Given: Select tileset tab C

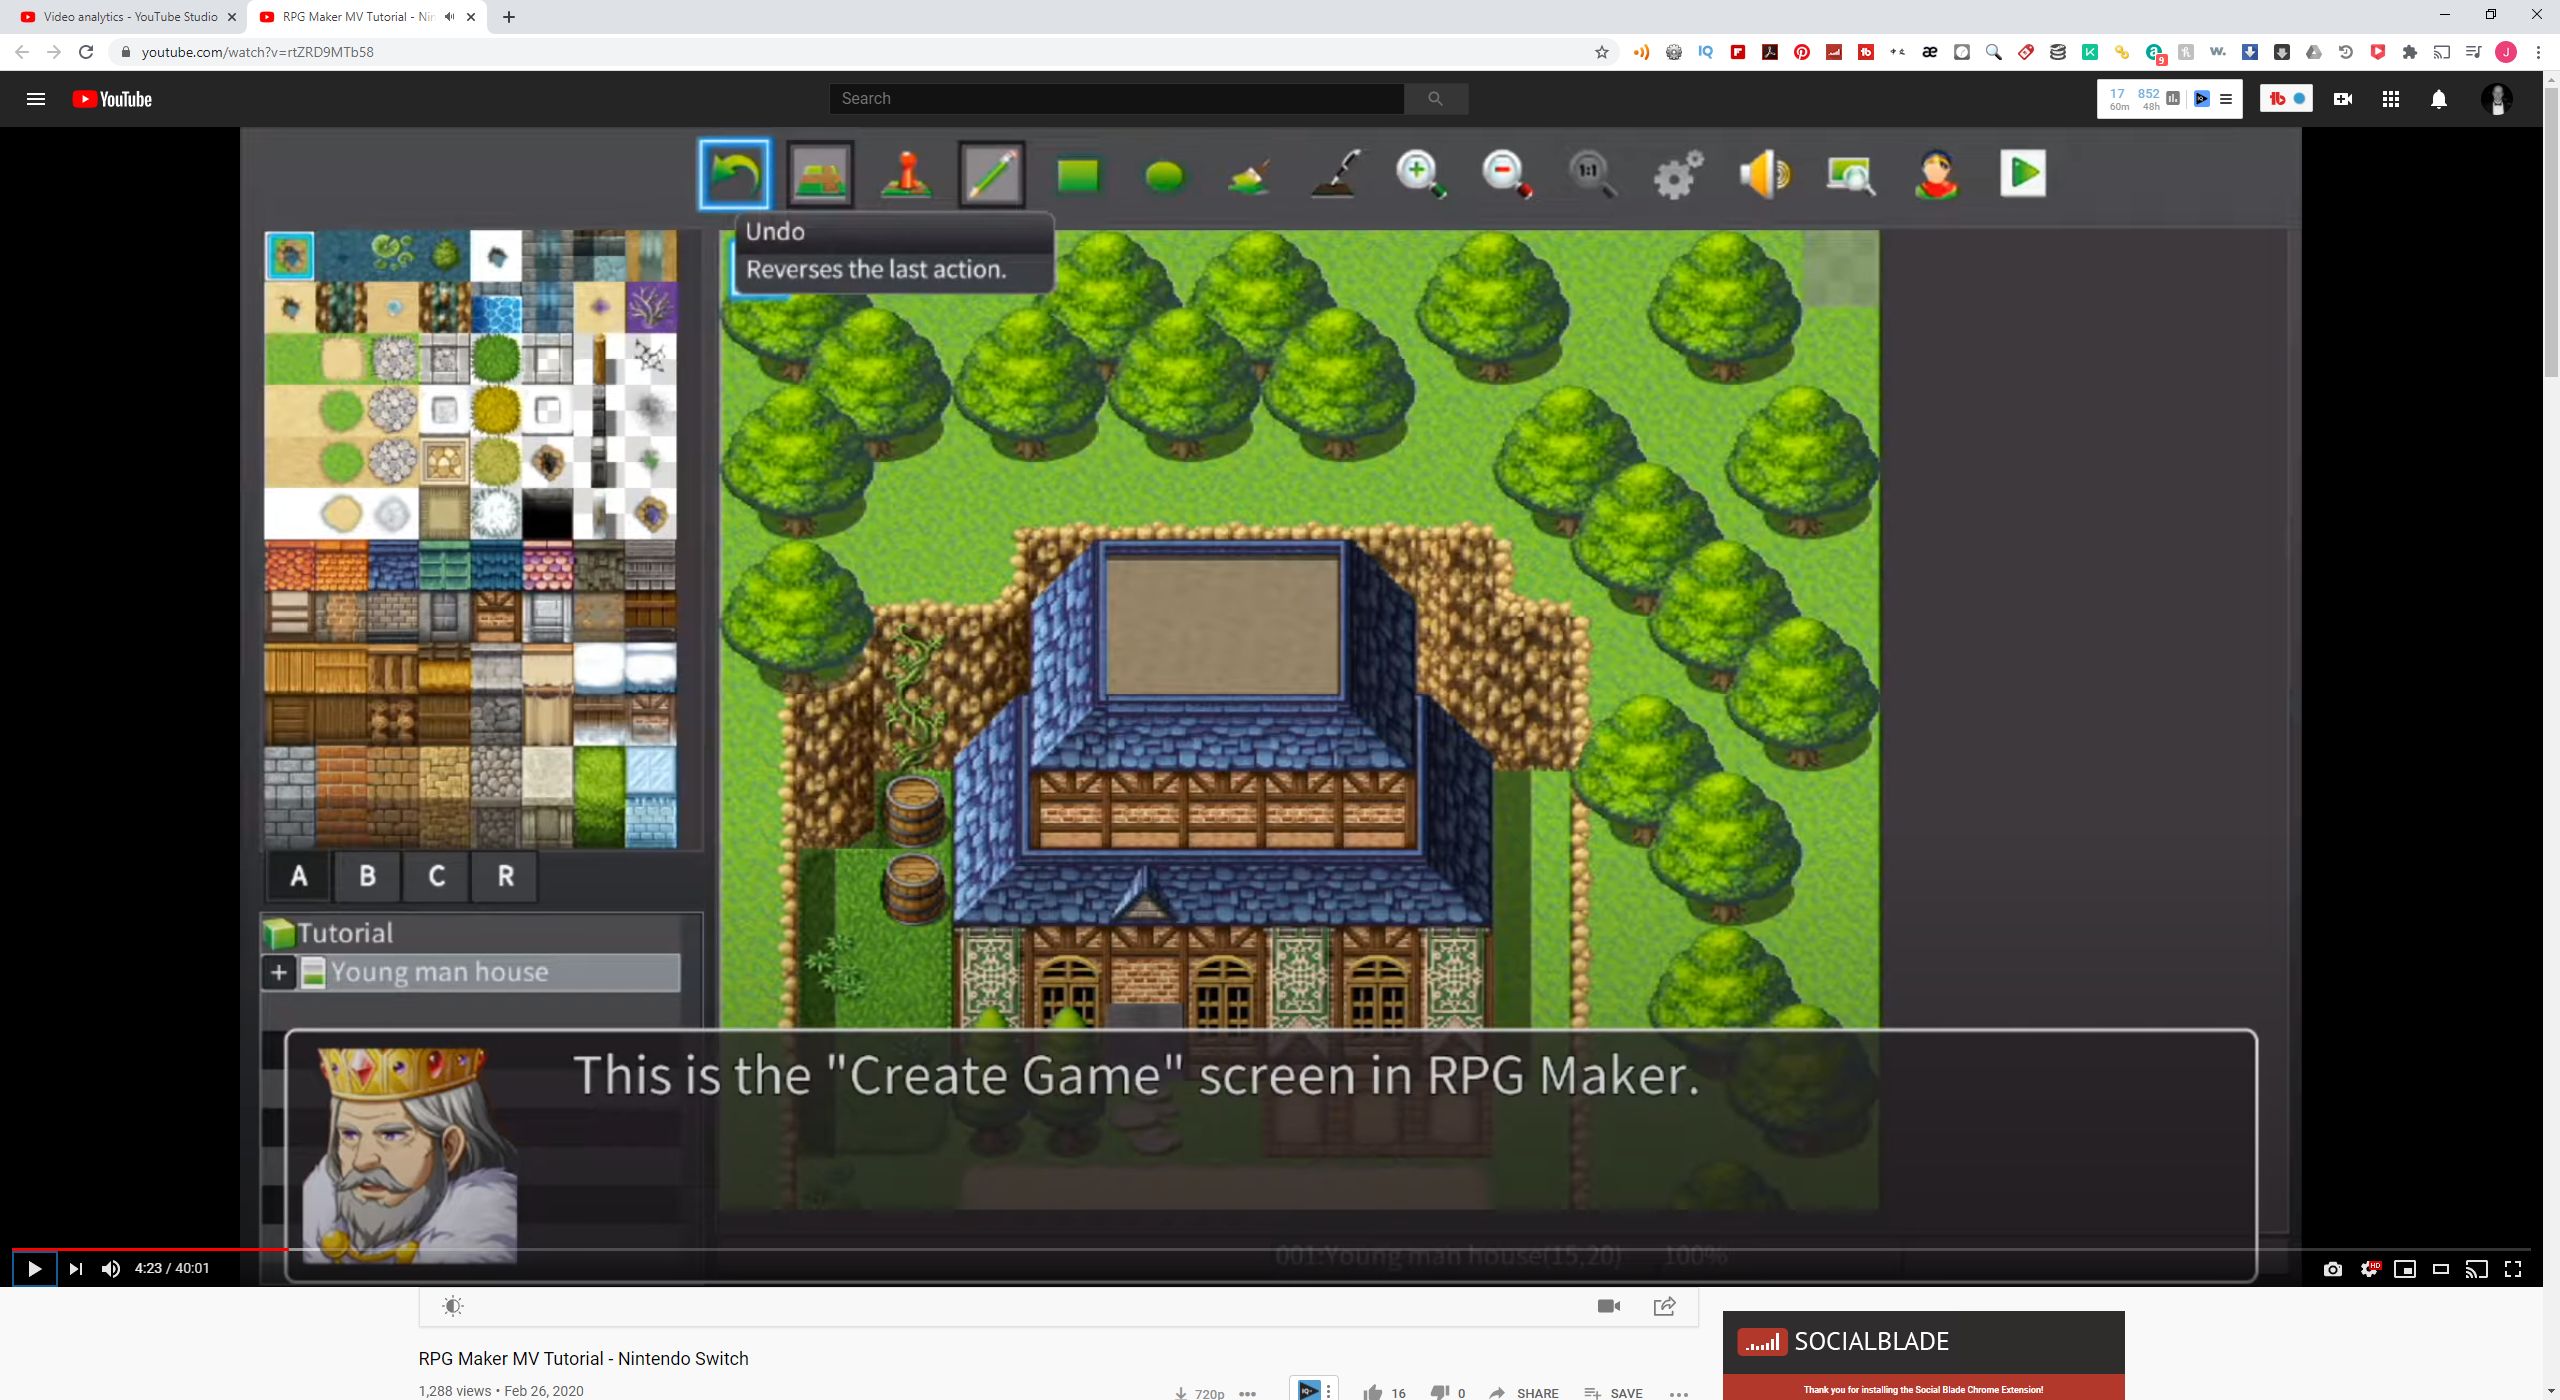Looking at the screenshot, I should (436, 876).
